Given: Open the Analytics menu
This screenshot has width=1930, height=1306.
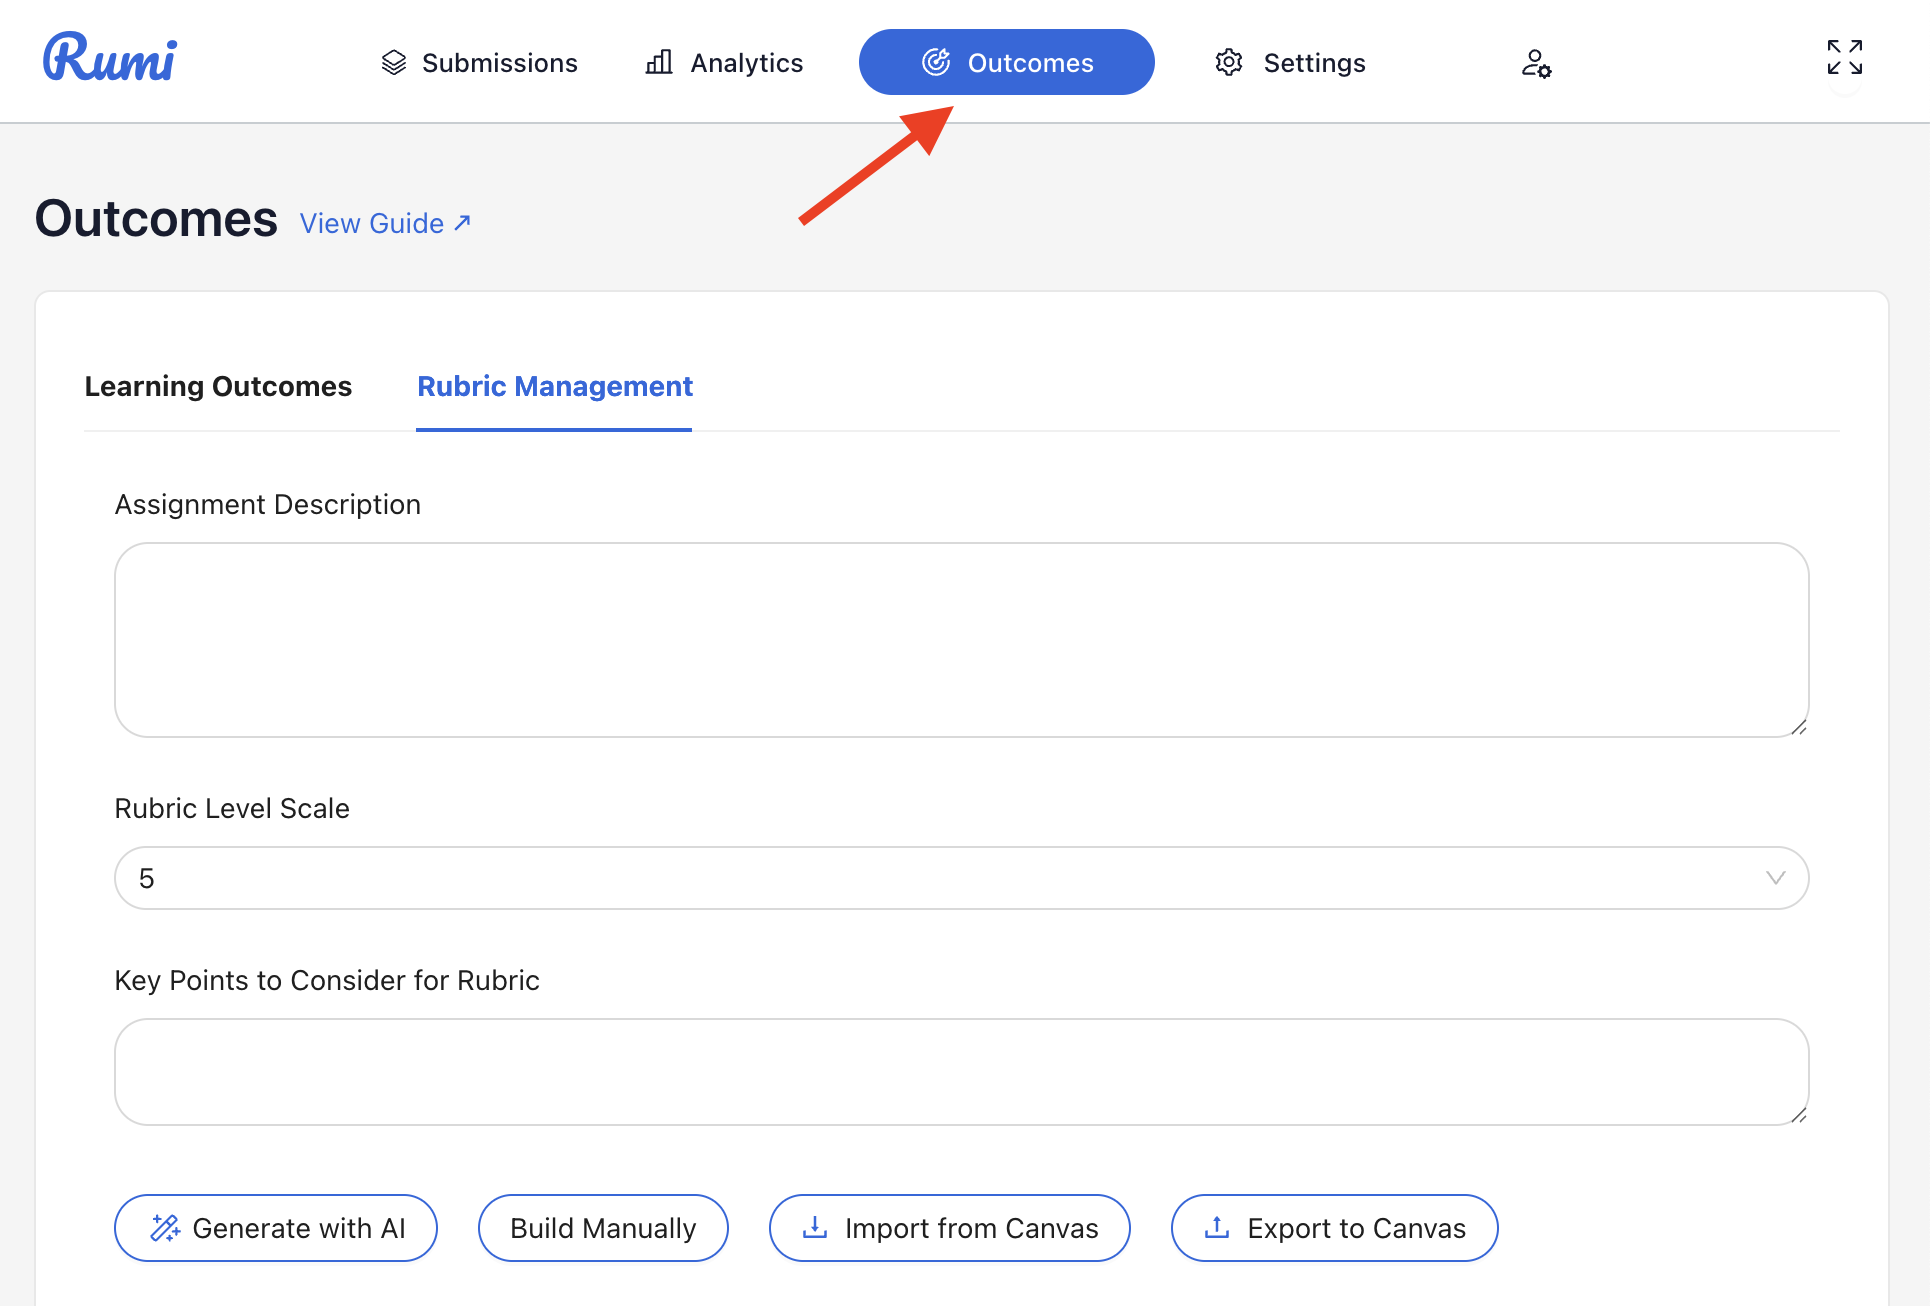Looking at the screenshot, I should coord(746,63).
